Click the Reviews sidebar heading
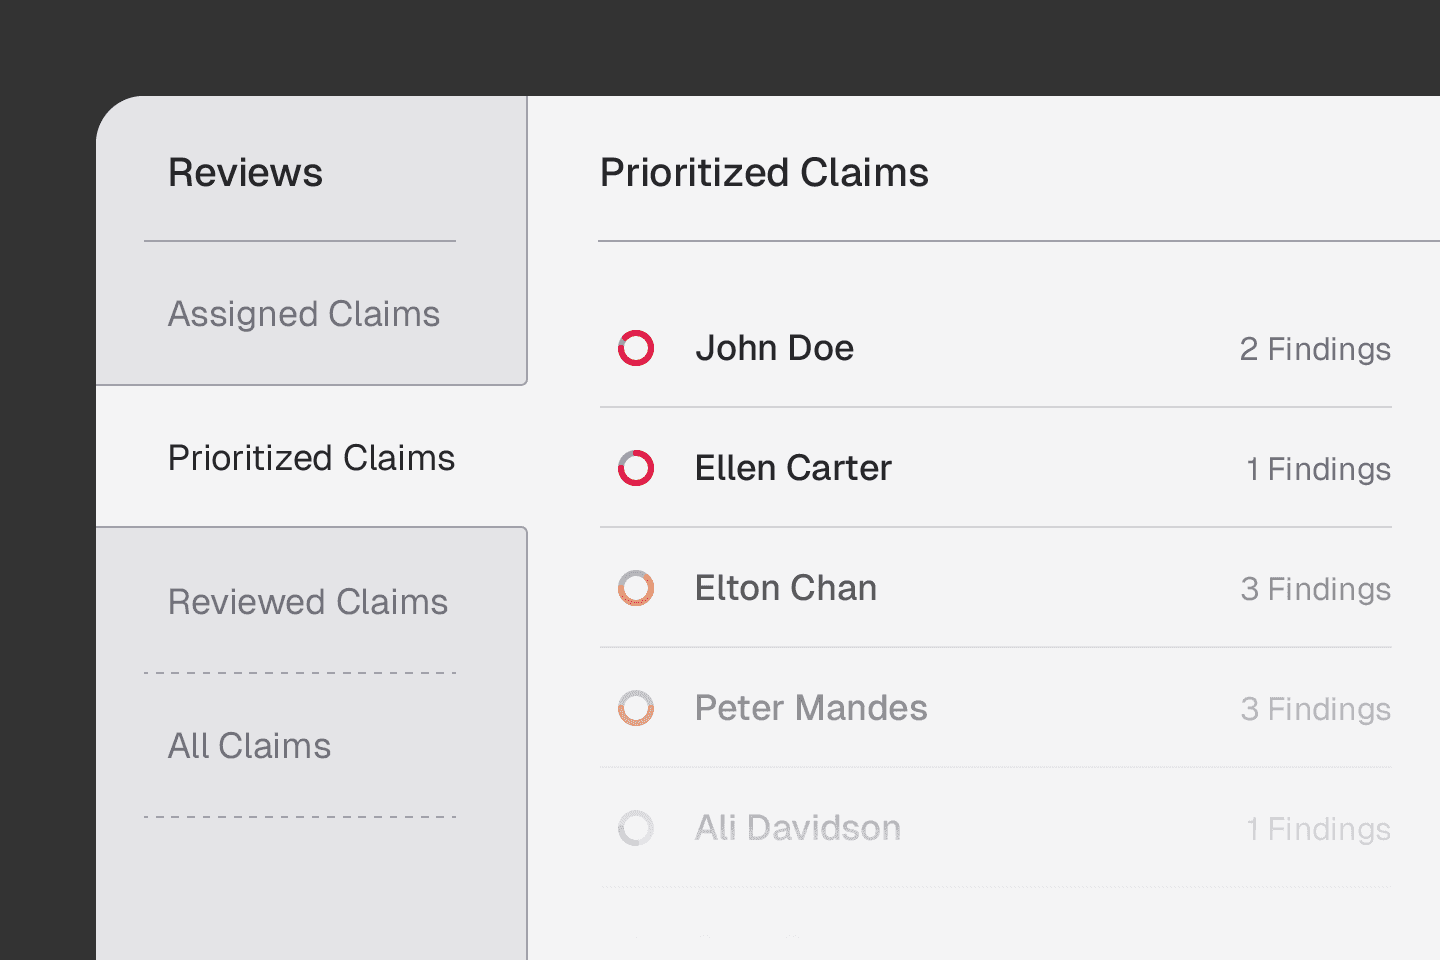Image resolution: width=1440 pixels, height=960 pixels. (x=245, y=173)
